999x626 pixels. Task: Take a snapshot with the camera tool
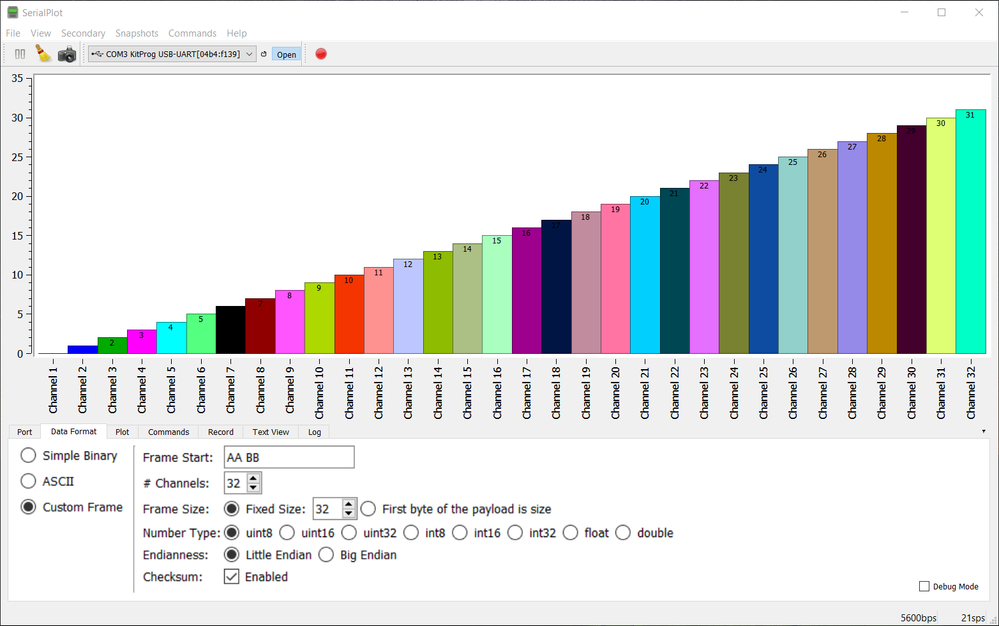click(x=66, y=54)
